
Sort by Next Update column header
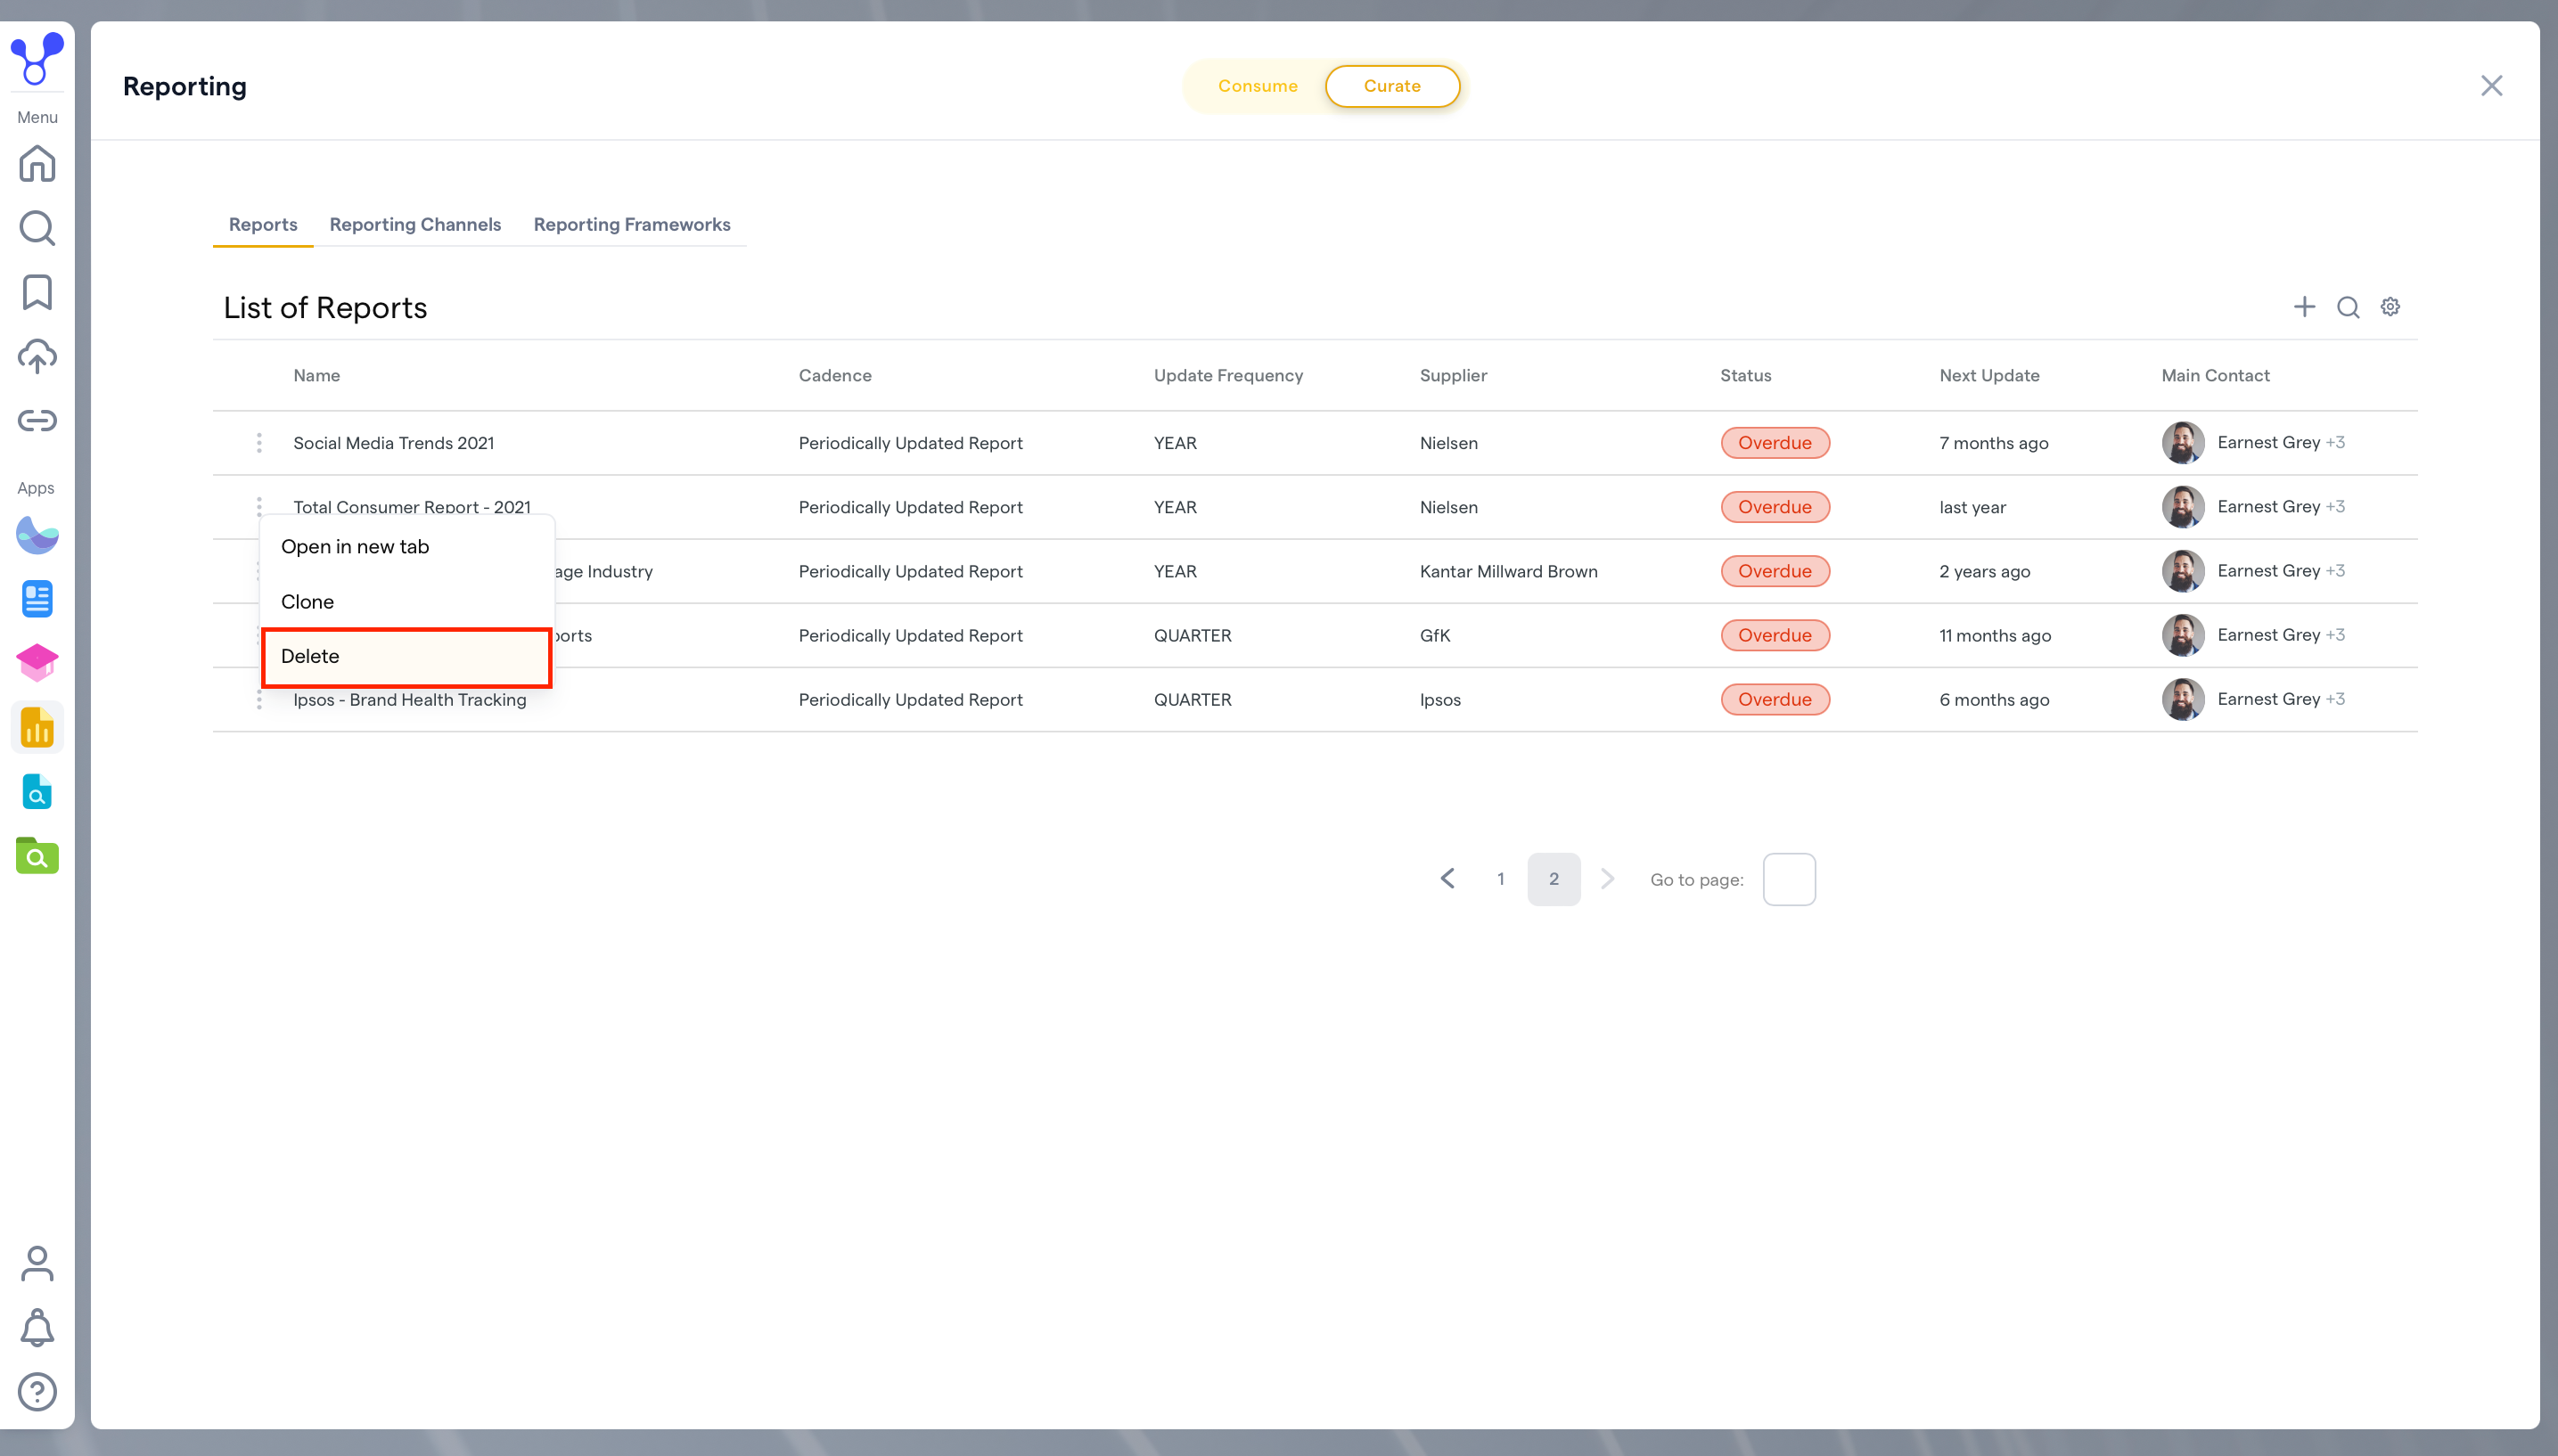click(1989, 376)
